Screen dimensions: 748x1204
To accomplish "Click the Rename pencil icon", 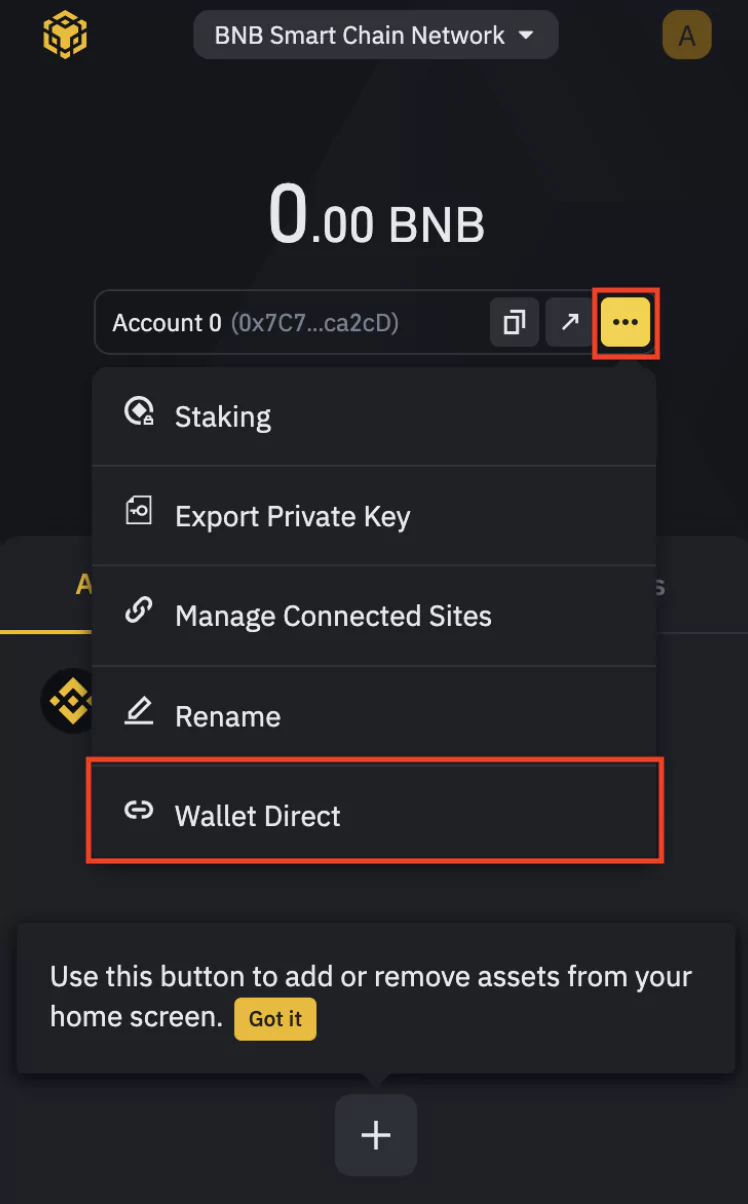I will (138, 713).
